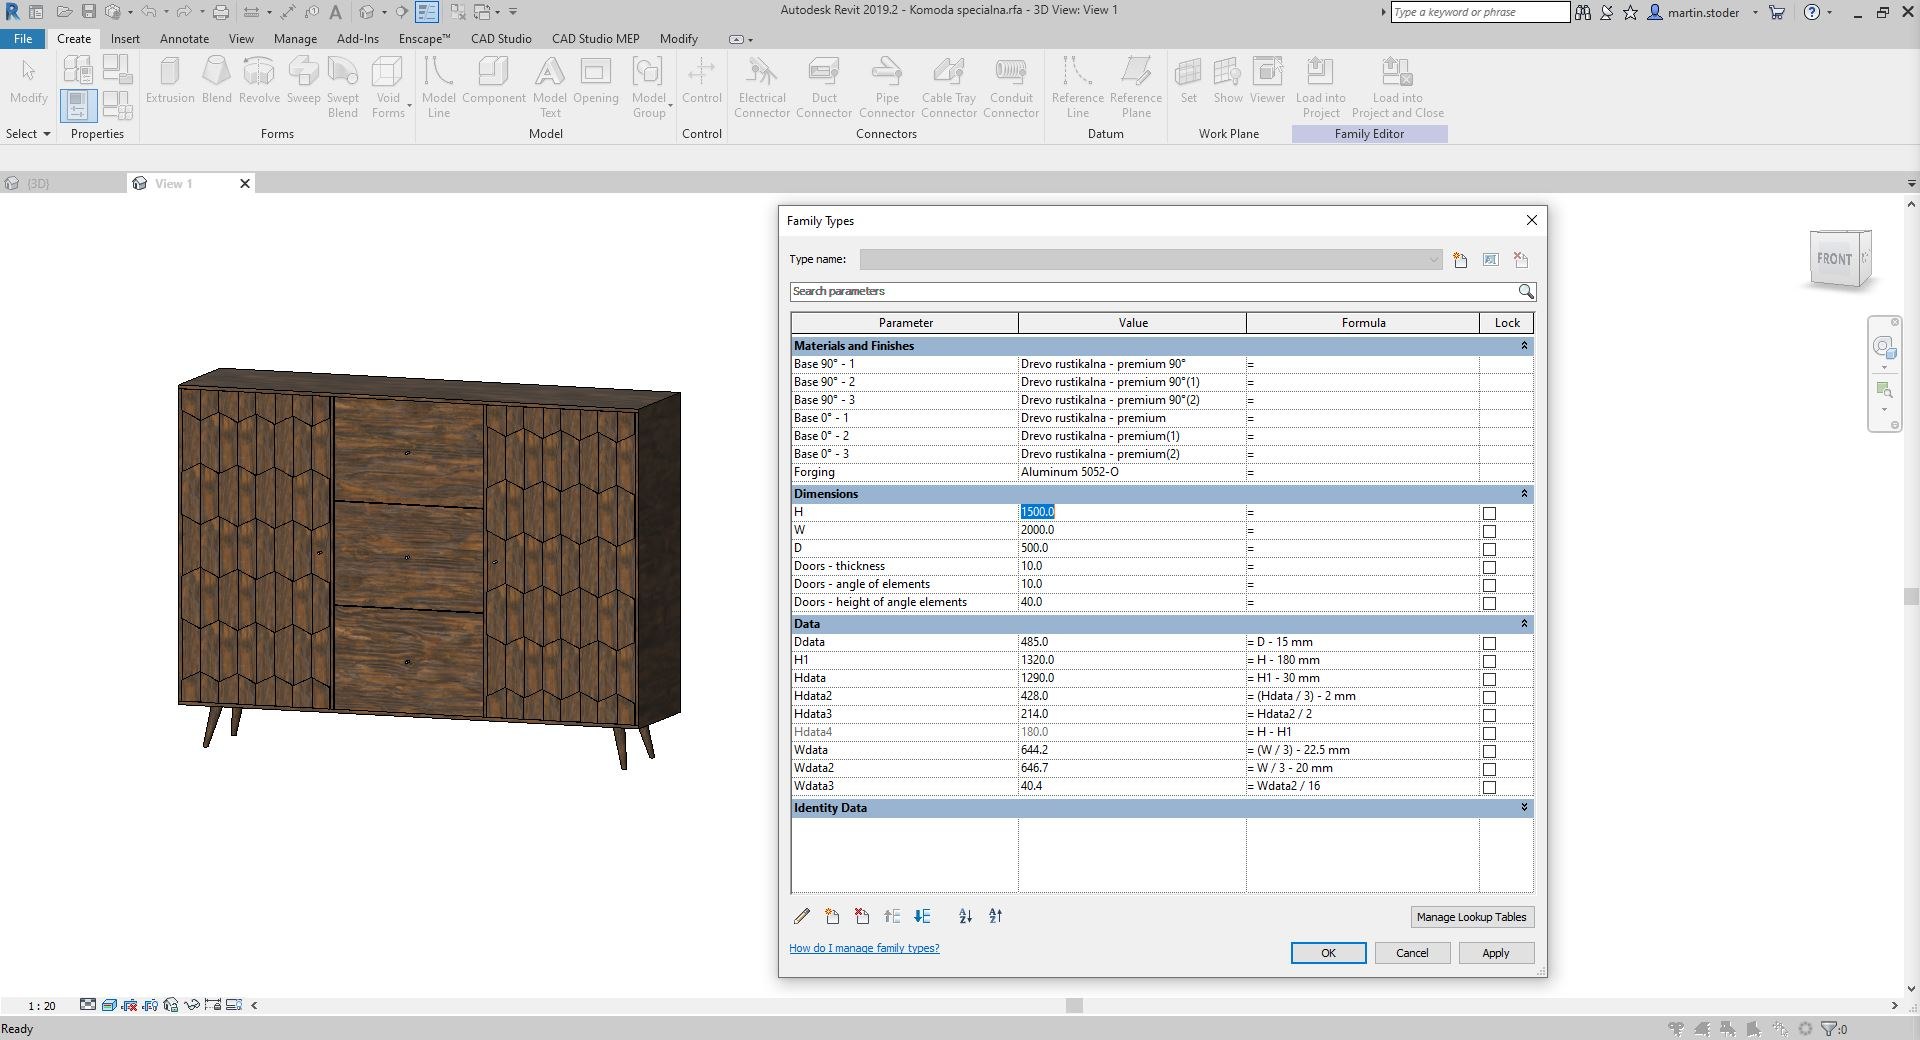Click OK in Family Types dialog

point(1328,953)
